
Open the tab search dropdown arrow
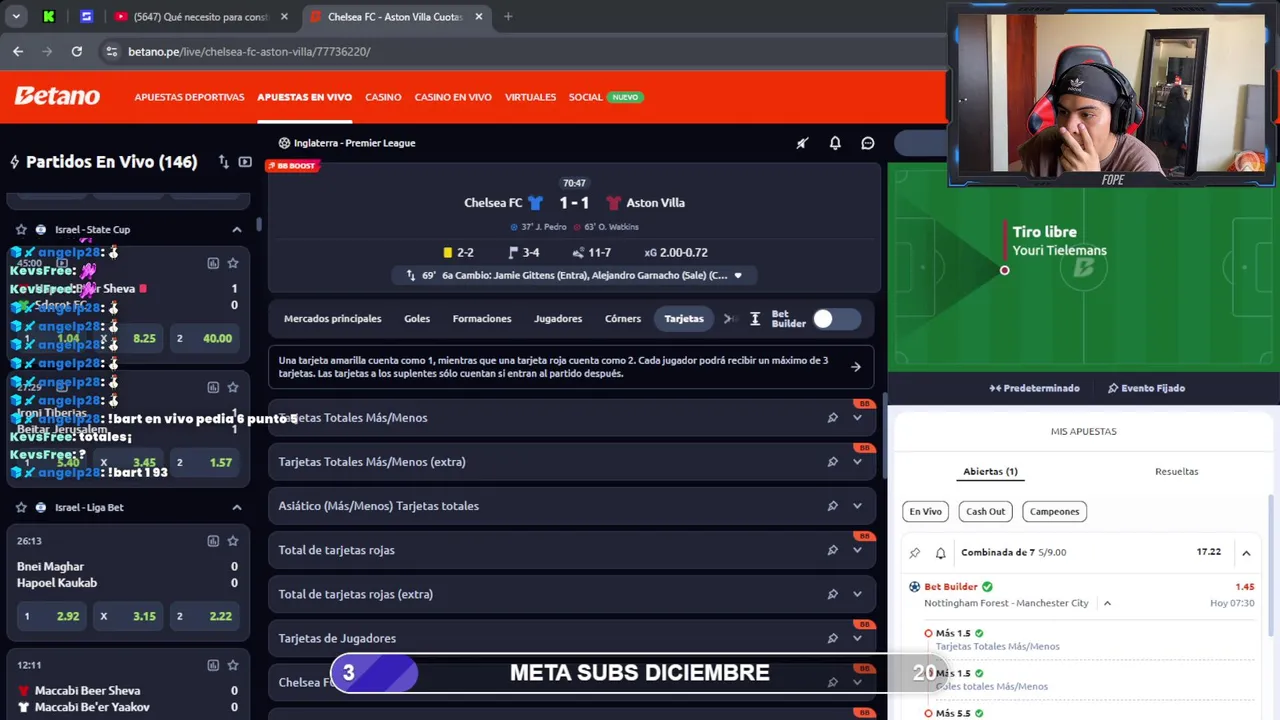point(16,17)
